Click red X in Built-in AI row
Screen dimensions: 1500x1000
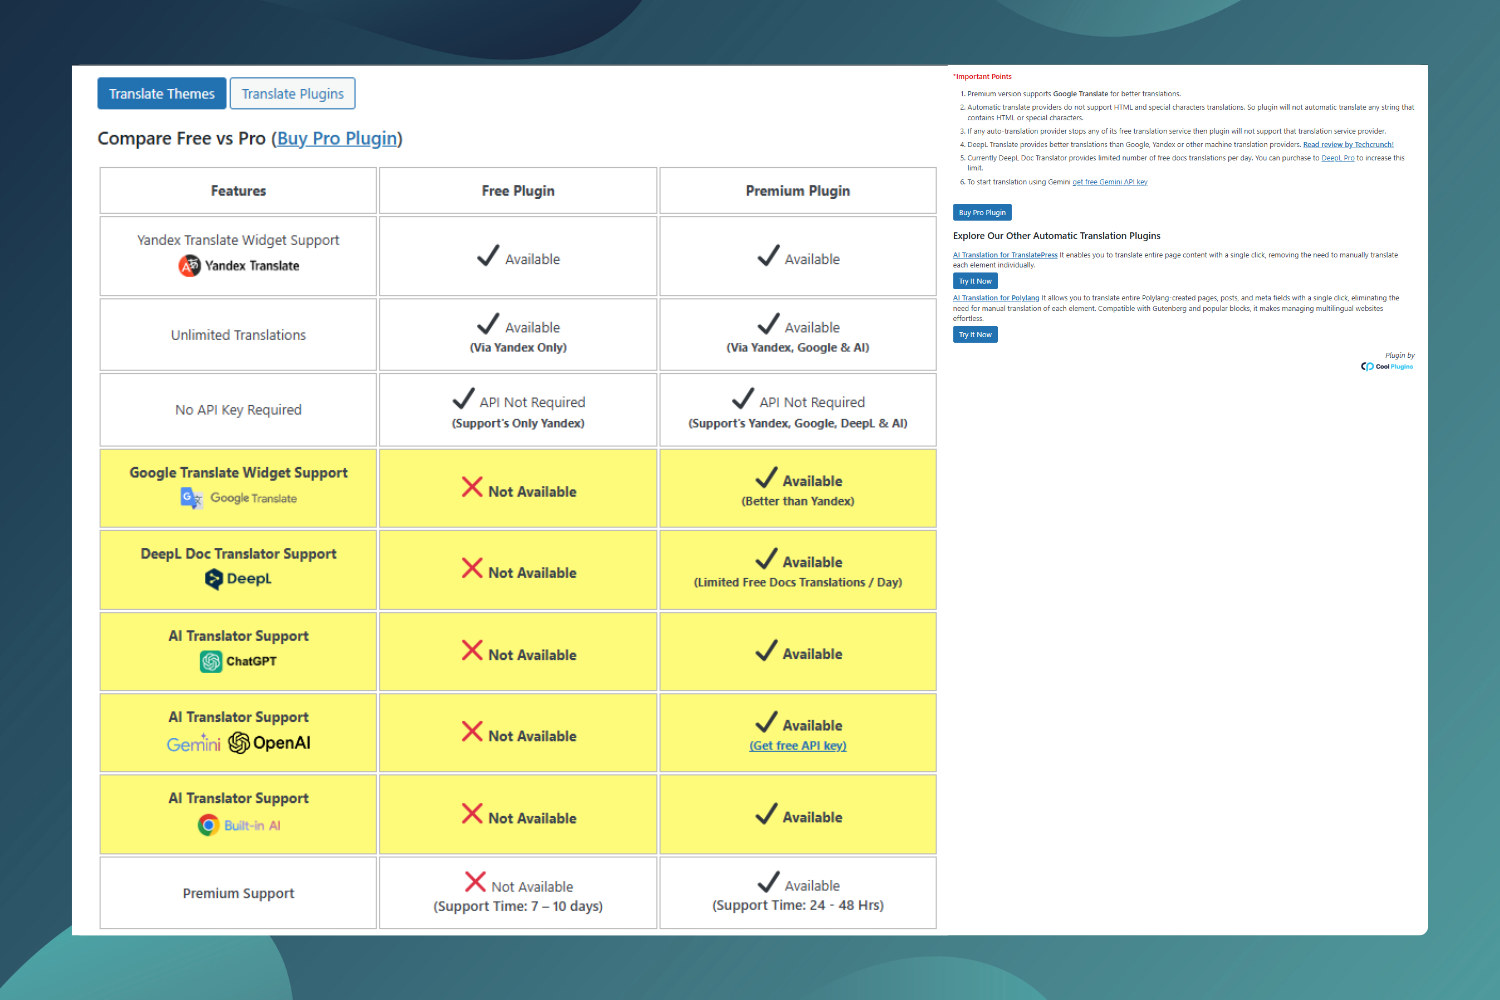[472, 813]
